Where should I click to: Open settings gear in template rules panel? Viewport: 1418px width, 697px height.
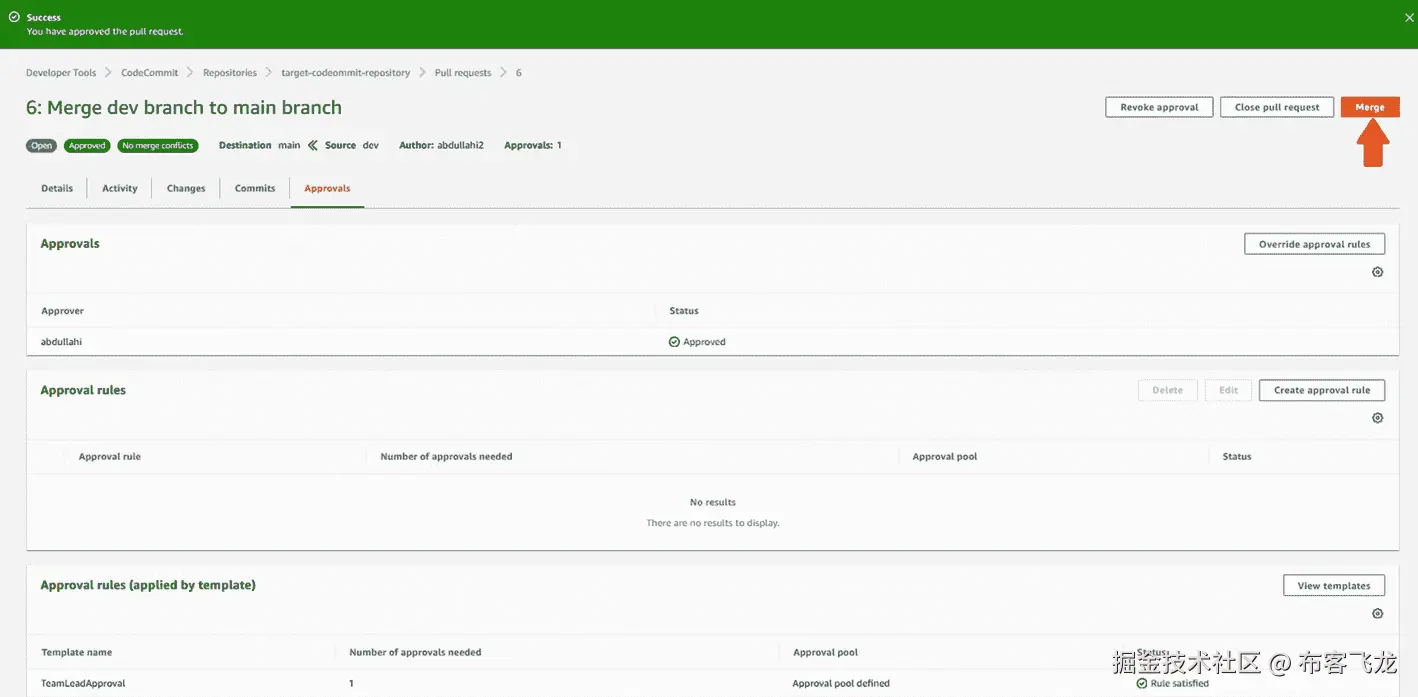(x=1377, y=614)
